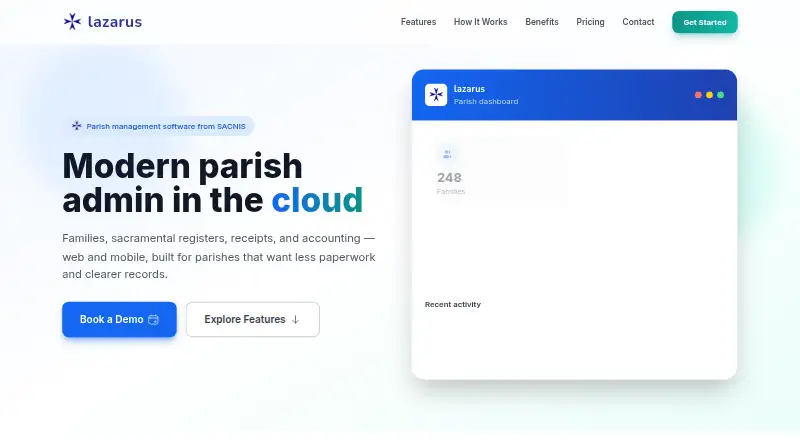800x440 pixels.
Task: Click the 248 families count
Action: 449,178
